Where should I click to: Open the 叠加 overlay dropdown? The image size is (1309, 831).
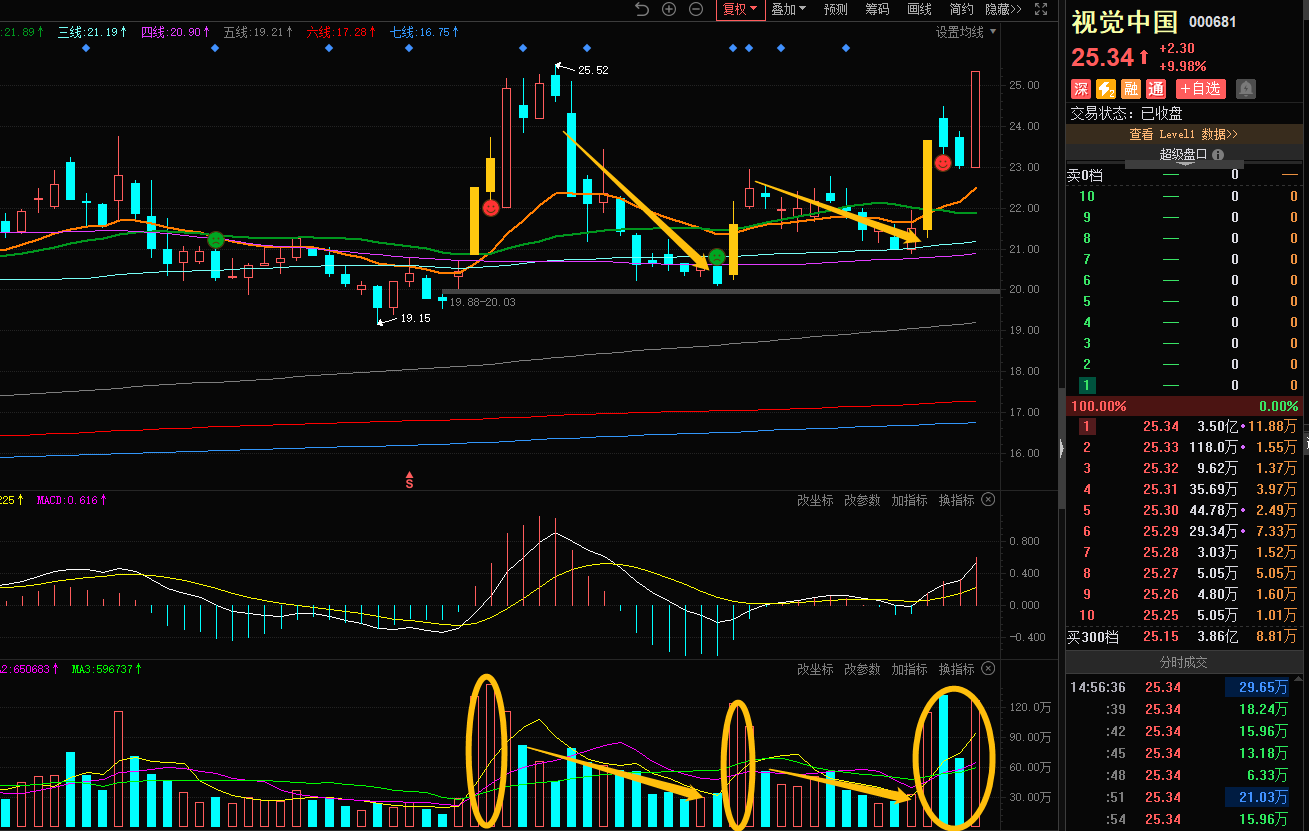click(788, 9)
